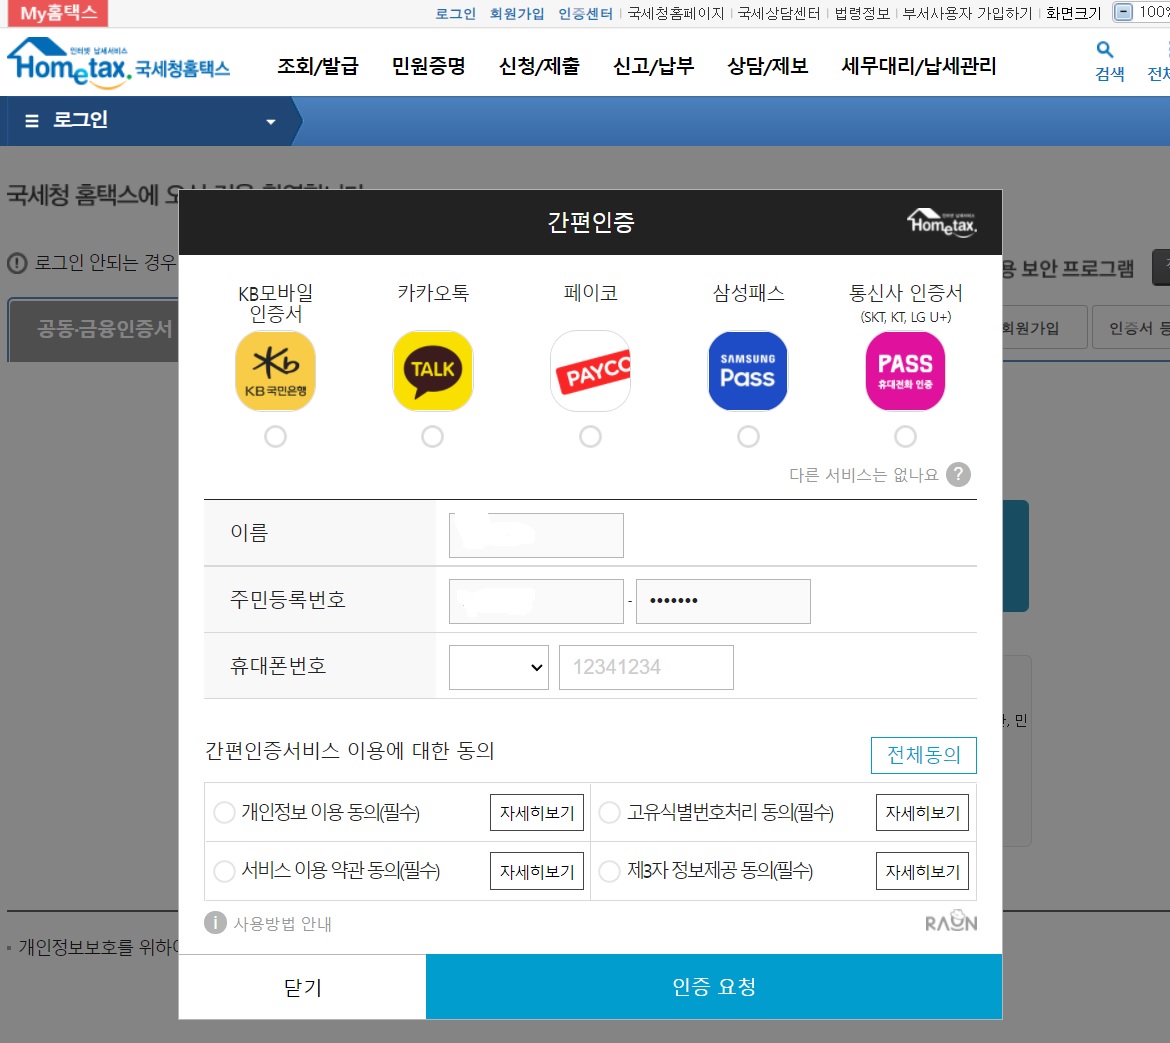View details for 제3자 정보제공 동의
Viewport: 1170px width, 1043px height.
(922, 871)
